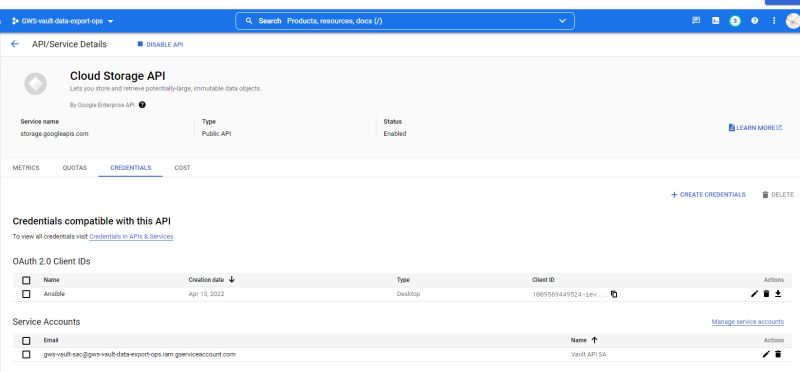This screenshot has height=372, width=800.
Task: Open the help question mark icon in the header
Action: click(755, 21)
